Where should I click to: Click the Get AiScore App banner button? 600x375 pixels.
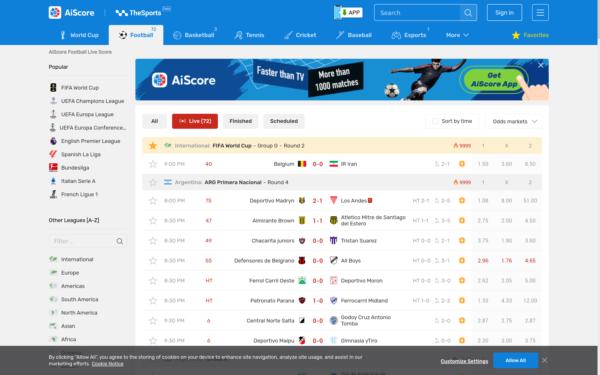click(x=494, y=80)
